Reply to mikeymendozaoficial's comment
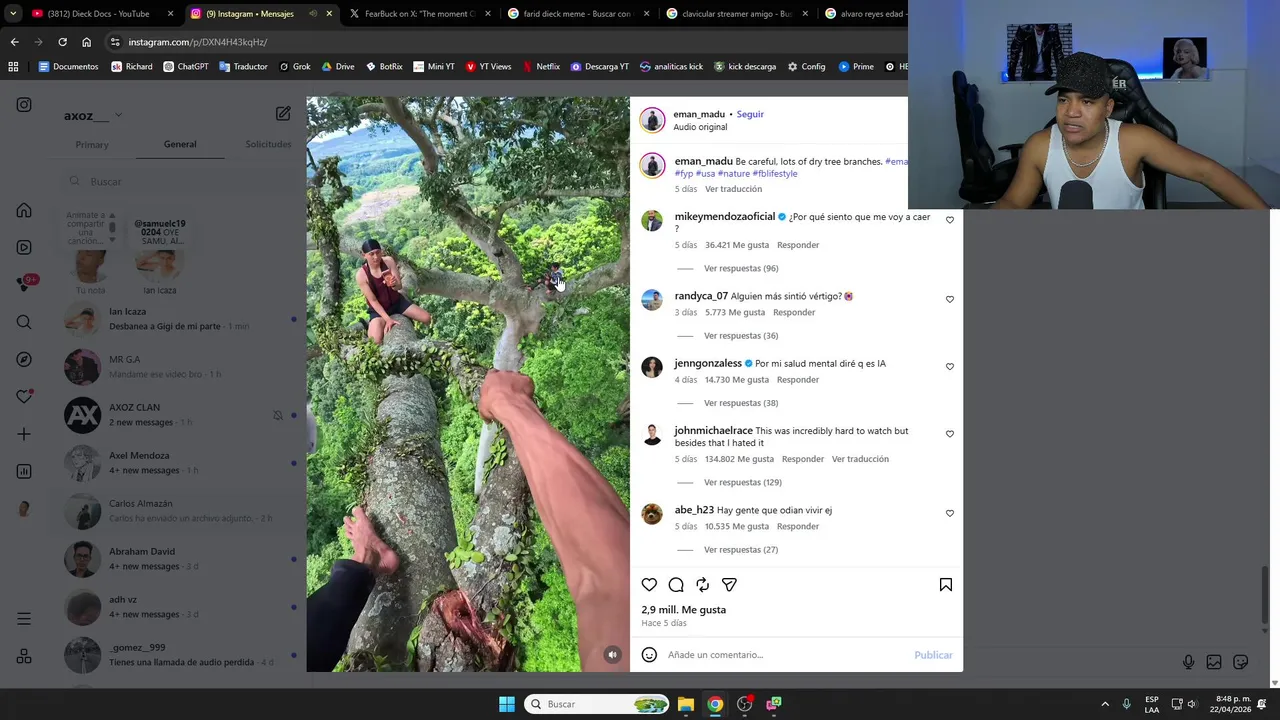 (798, 245)
